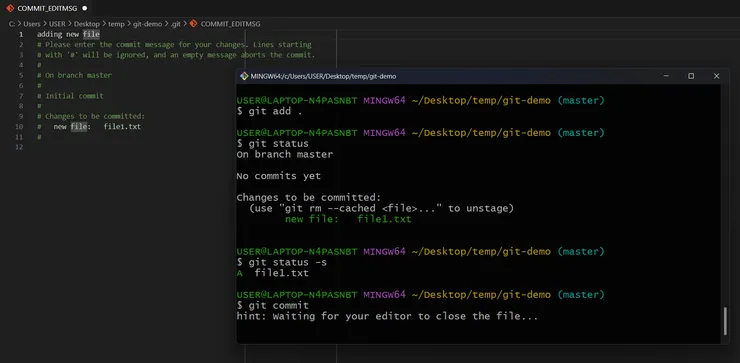Click 'On branch master' terminal output line
The height and width of the screenshot is (363, 740).
pyautogui.click(x=285, y=155)
